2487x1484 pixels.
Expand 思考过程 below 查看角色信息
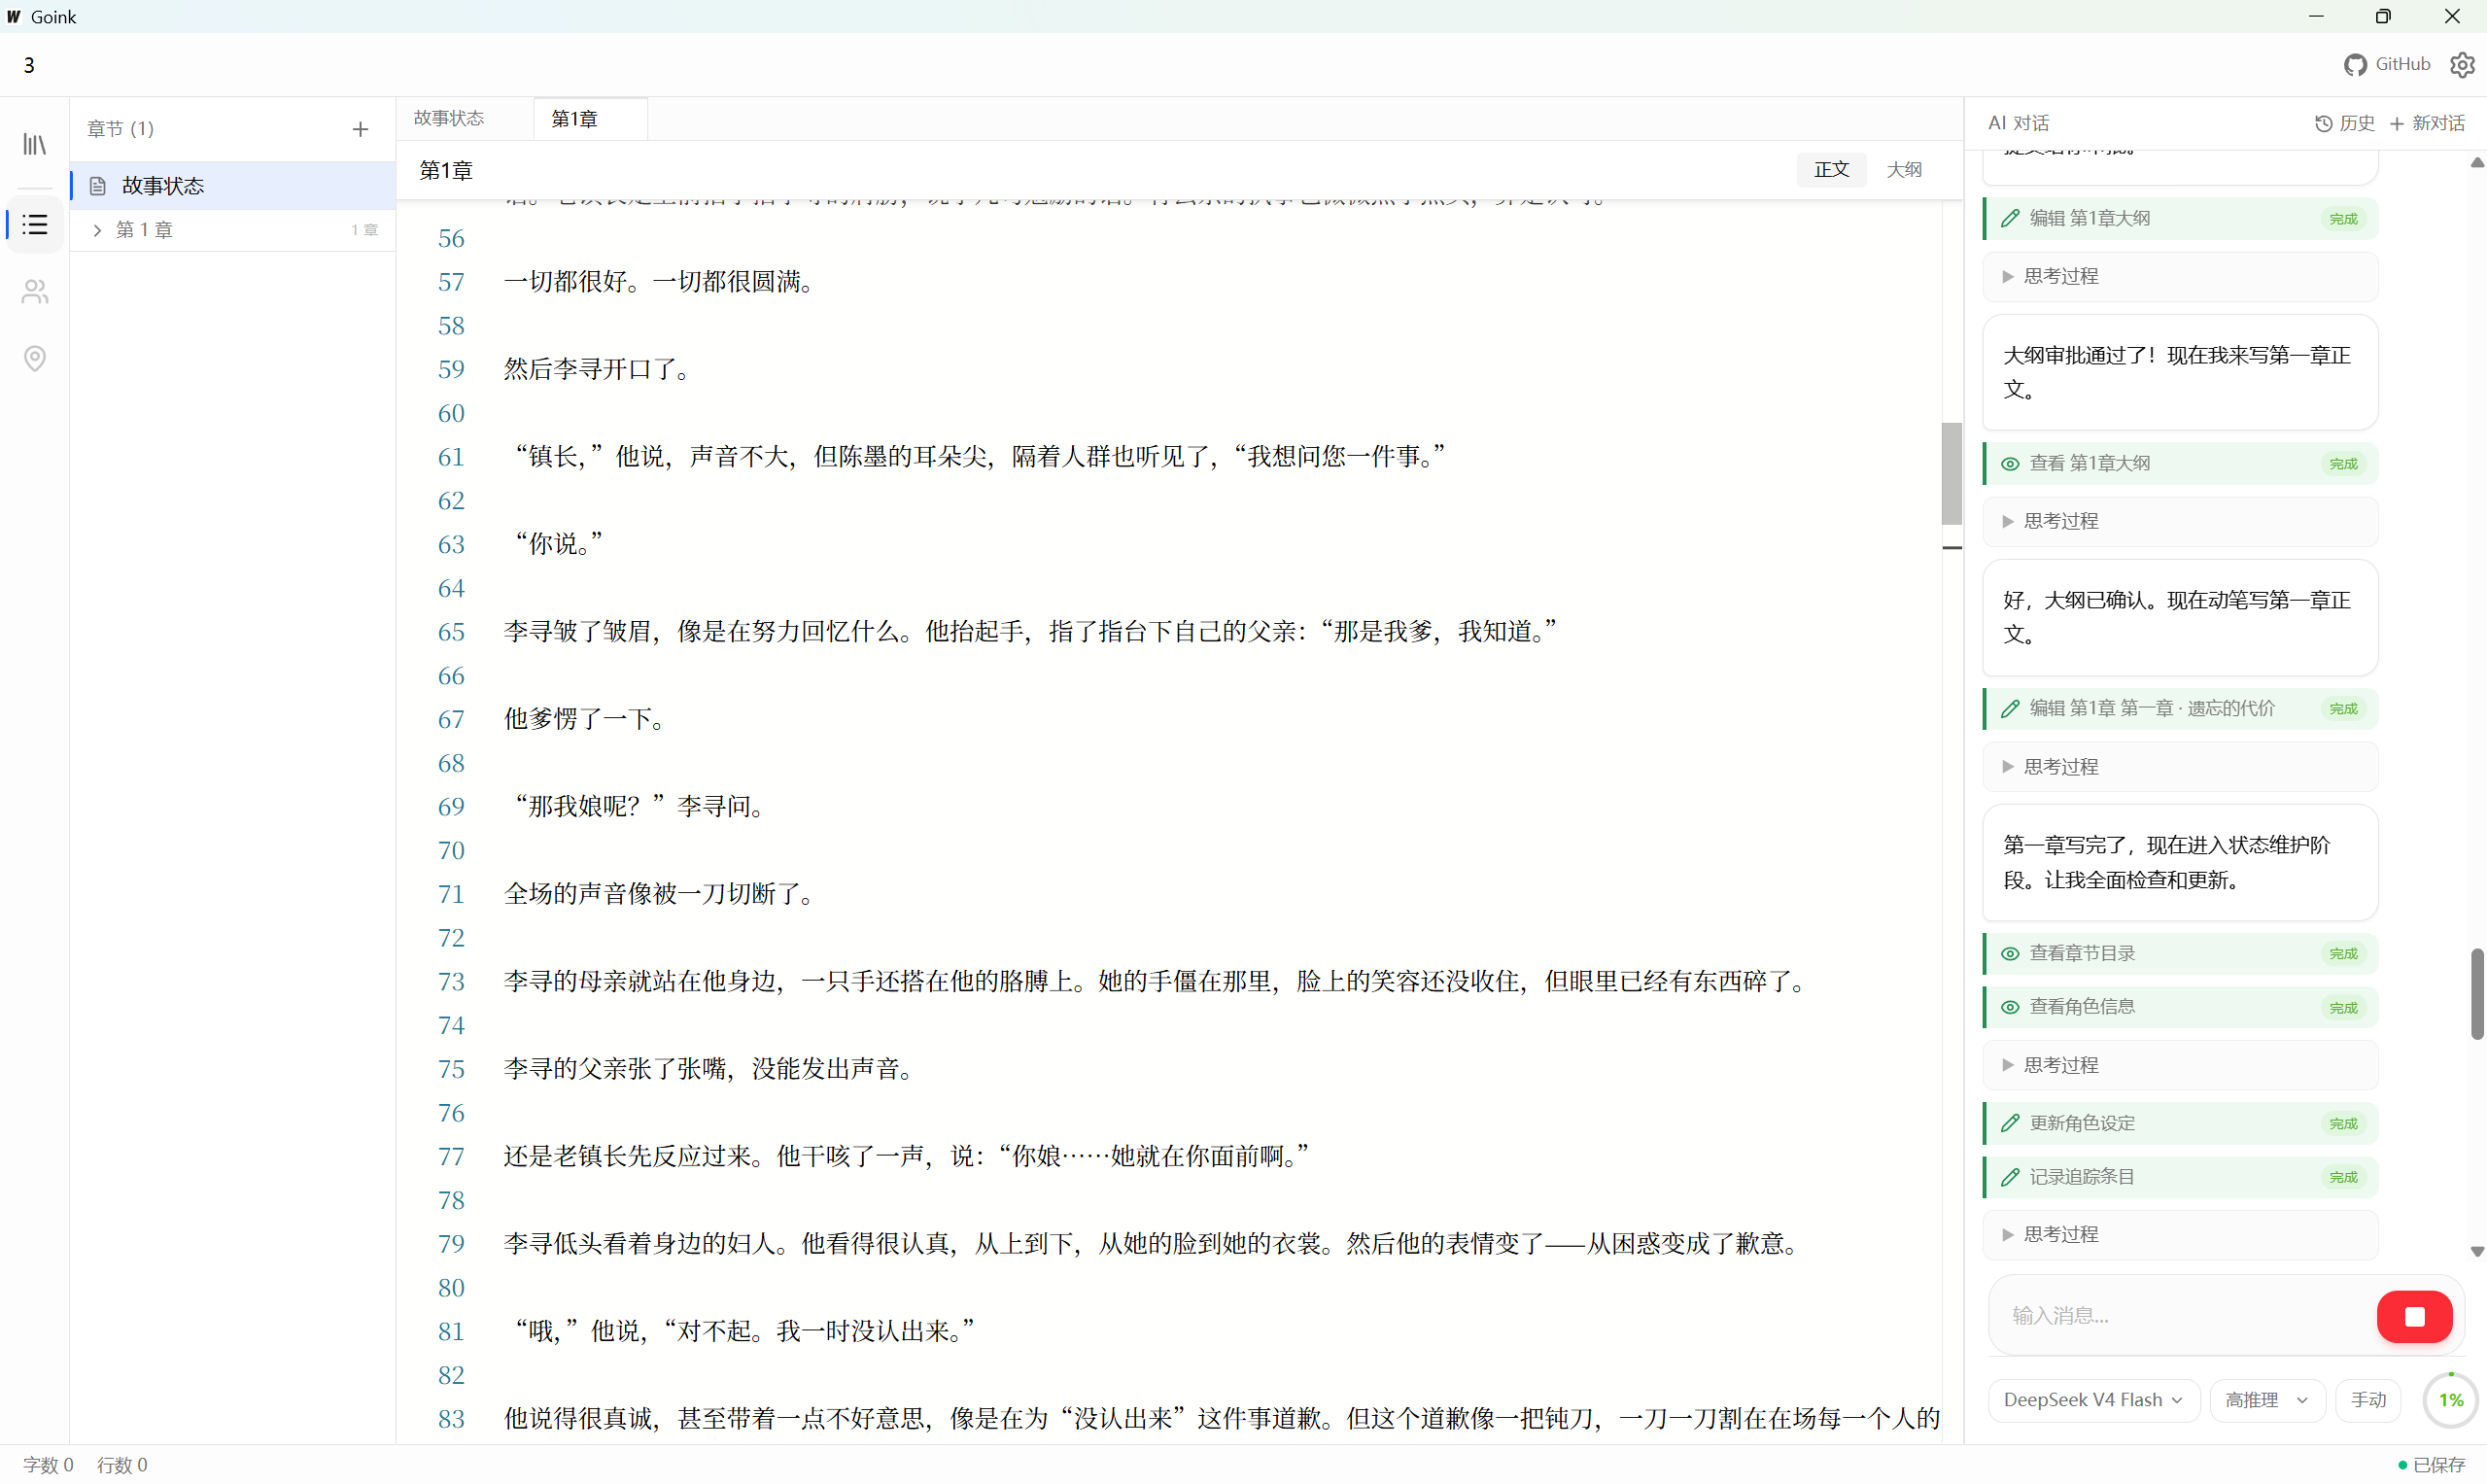tap(2179, 1065)
